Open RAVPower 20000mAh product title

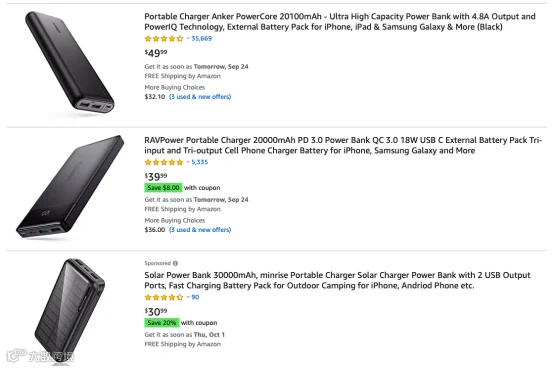pyautogui.click(x=343, y=145)
